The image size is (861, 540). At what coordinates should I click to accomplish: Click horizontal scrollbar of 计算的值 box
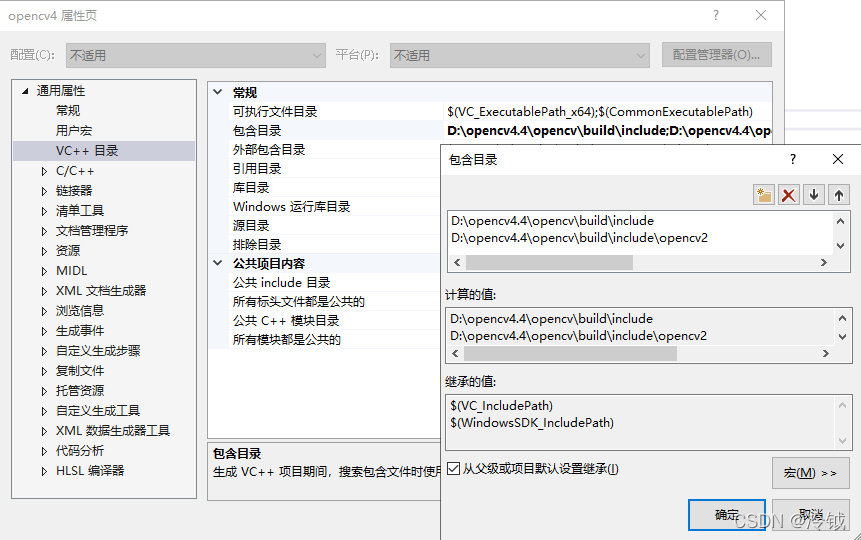click(x=570, y=354)
